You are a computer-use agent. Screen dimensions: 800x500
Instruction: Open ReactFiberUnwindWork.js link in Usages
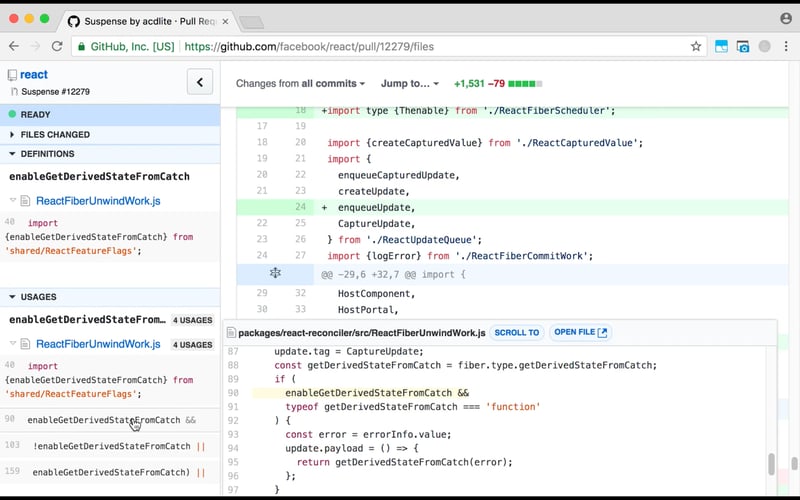[x=98, y=344]
